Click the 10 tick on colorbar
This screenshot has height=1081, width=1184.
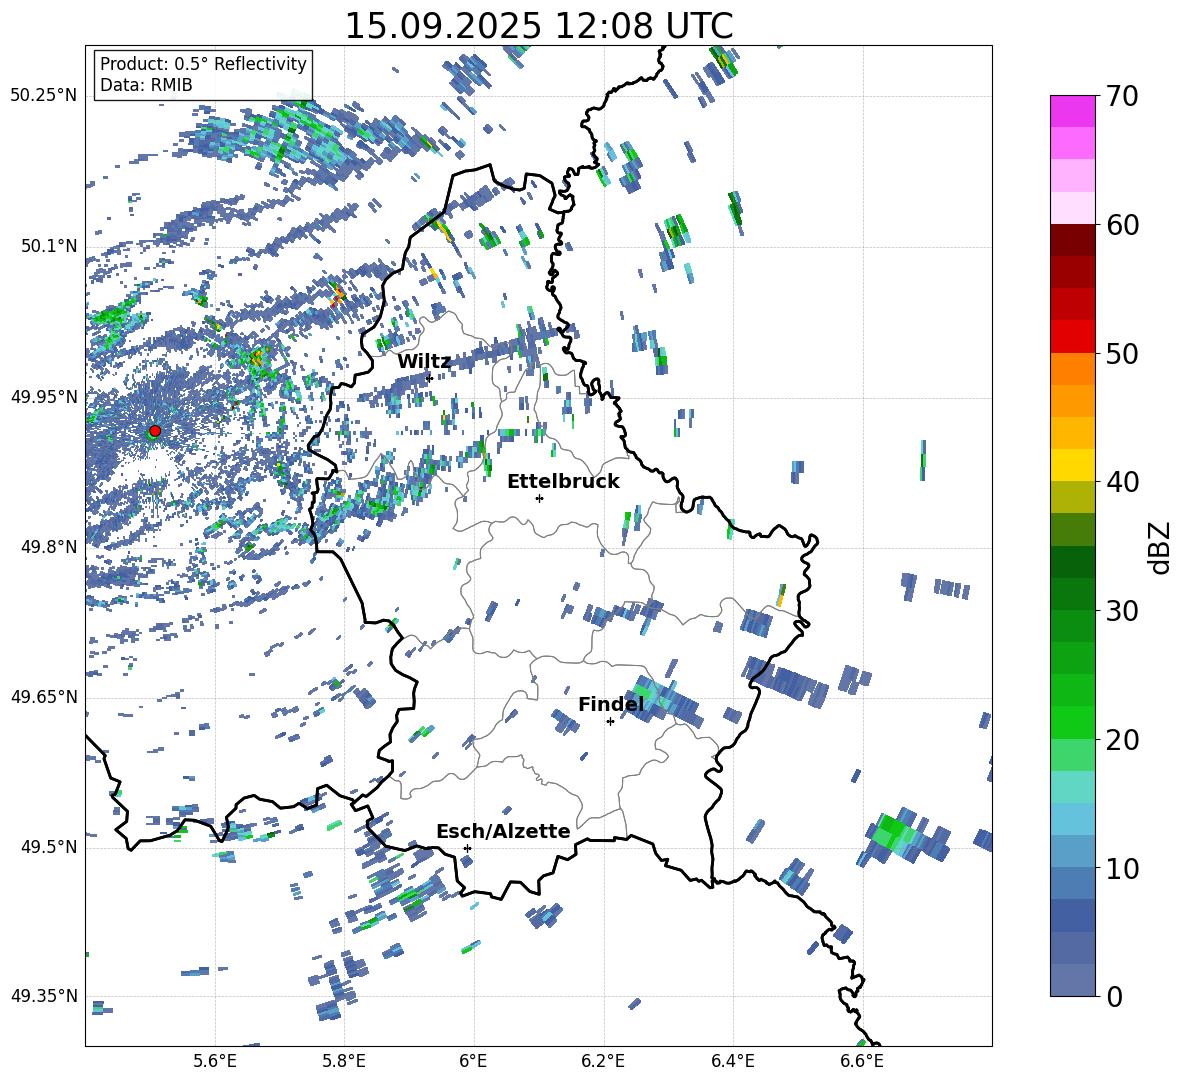coord(1122,868)
